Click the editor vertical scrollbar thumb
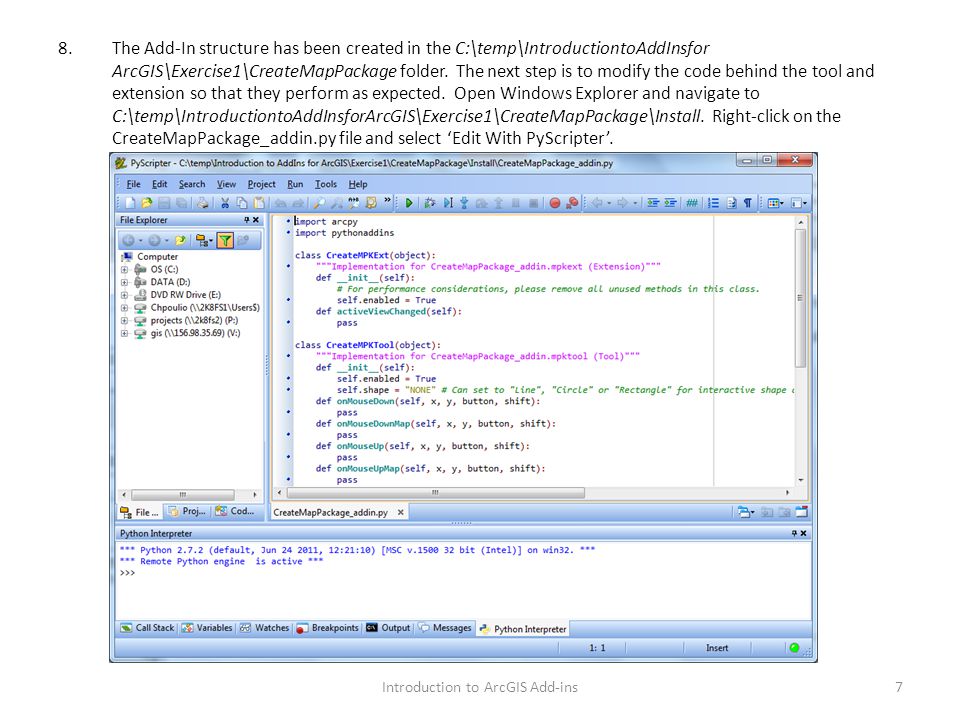 (800, 298)
